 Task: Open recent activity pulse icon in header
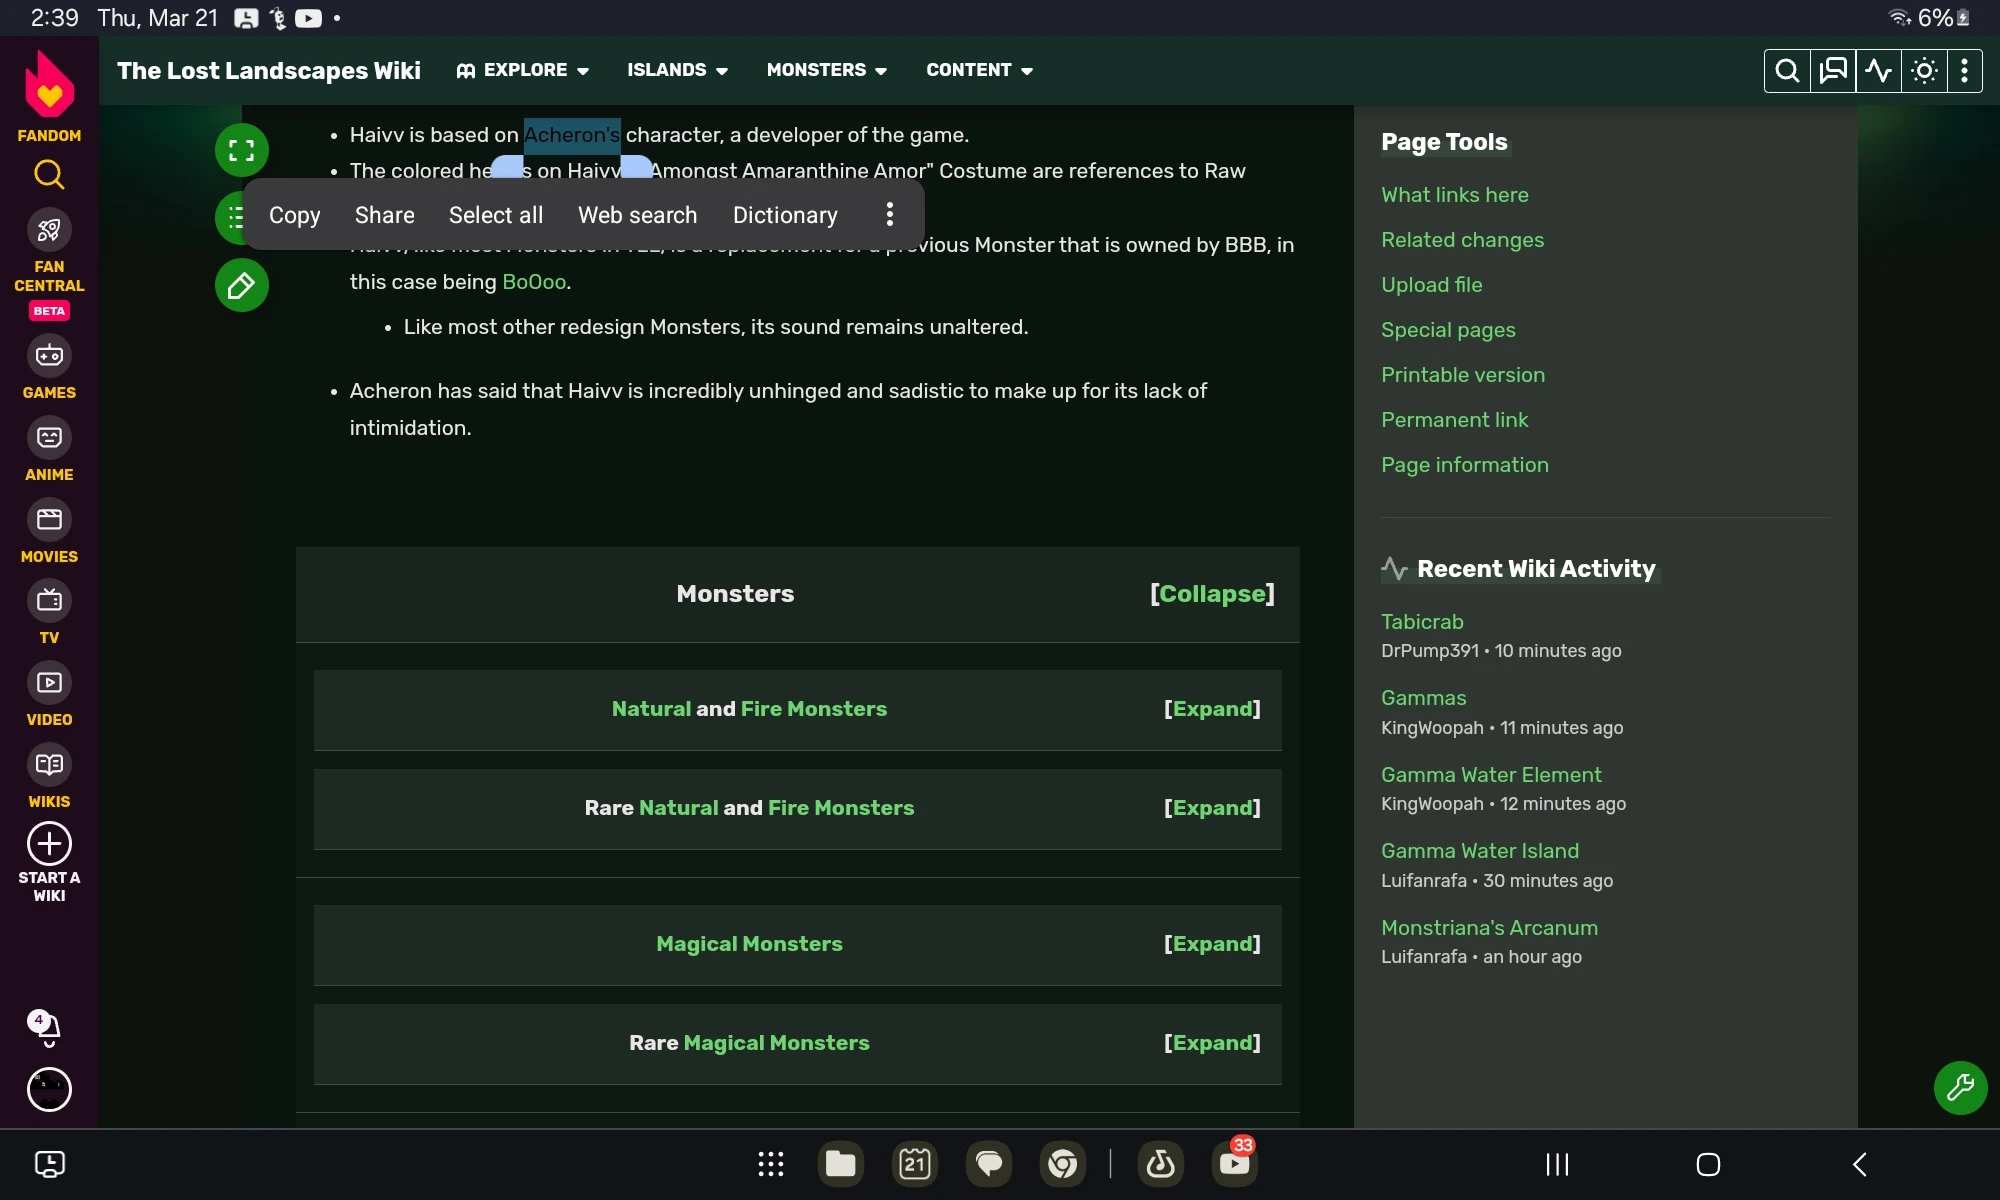1878,71
